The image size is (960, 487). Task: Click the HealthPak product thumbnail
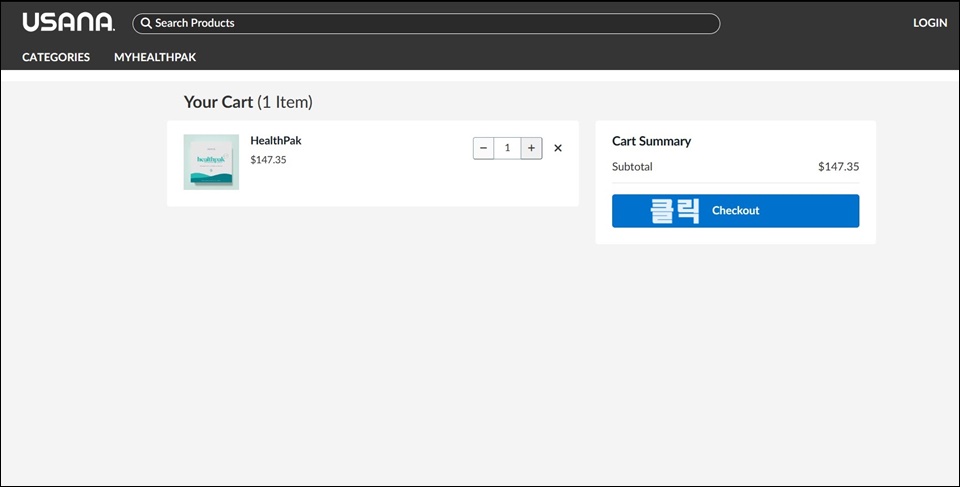click(211, 162)
